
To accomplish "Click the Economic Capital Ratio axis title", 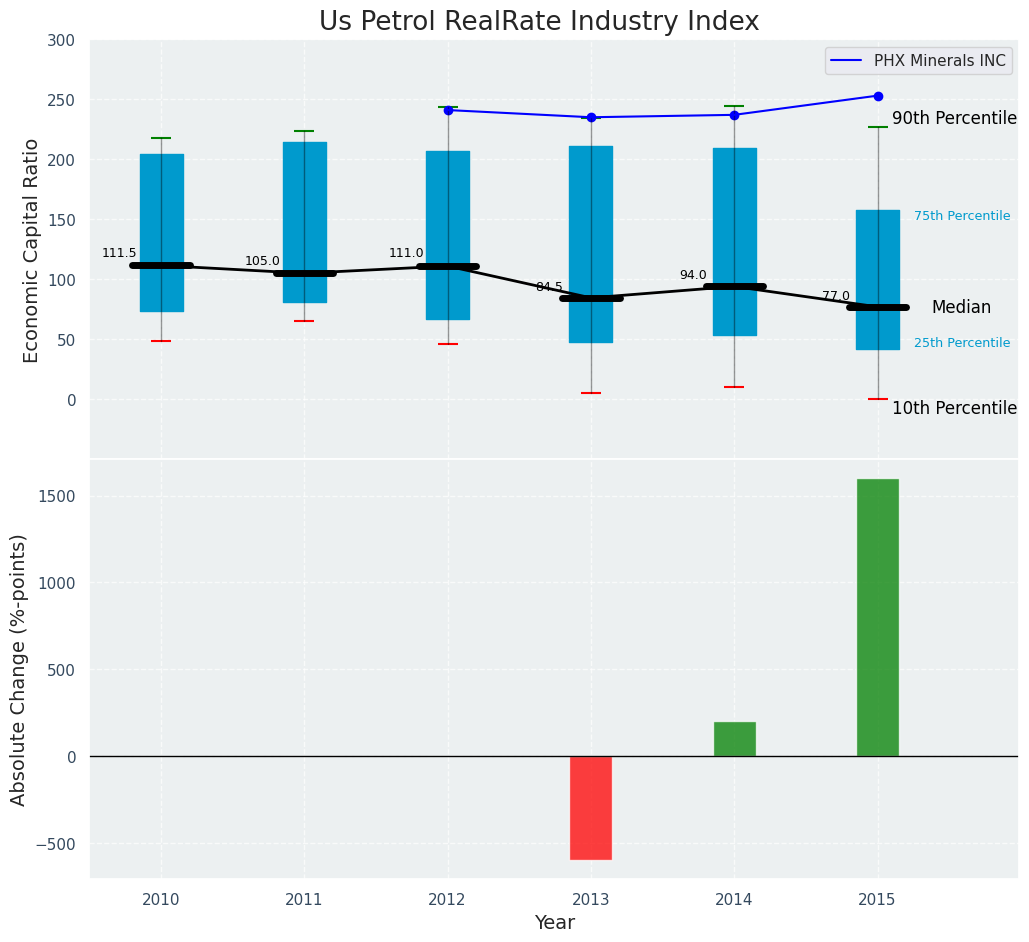I will tap(32, 250).
